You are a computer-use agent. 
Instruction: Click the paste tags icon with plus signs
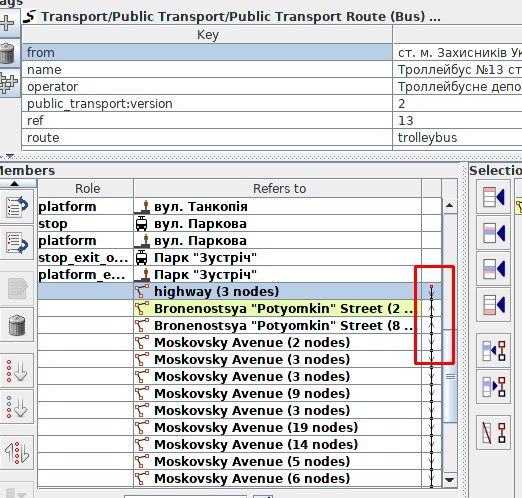(x=9, y=83)
